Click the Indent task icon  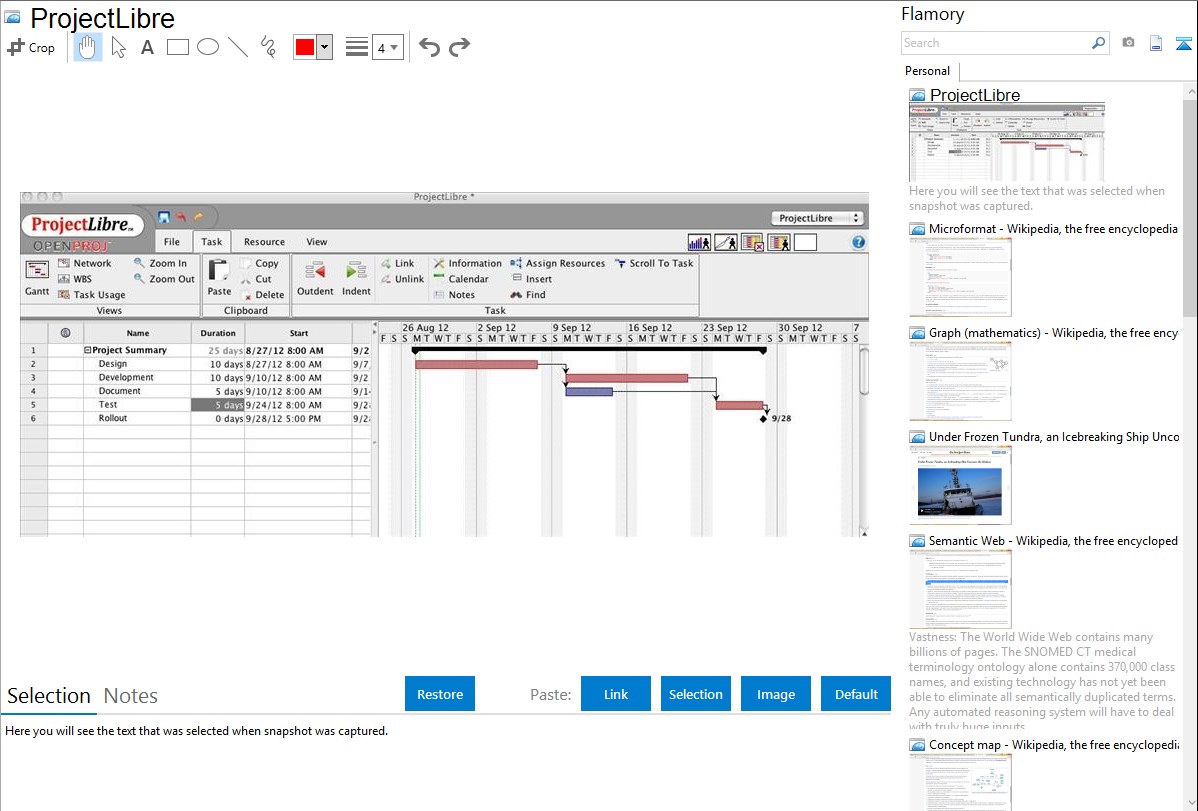point(356,271)
